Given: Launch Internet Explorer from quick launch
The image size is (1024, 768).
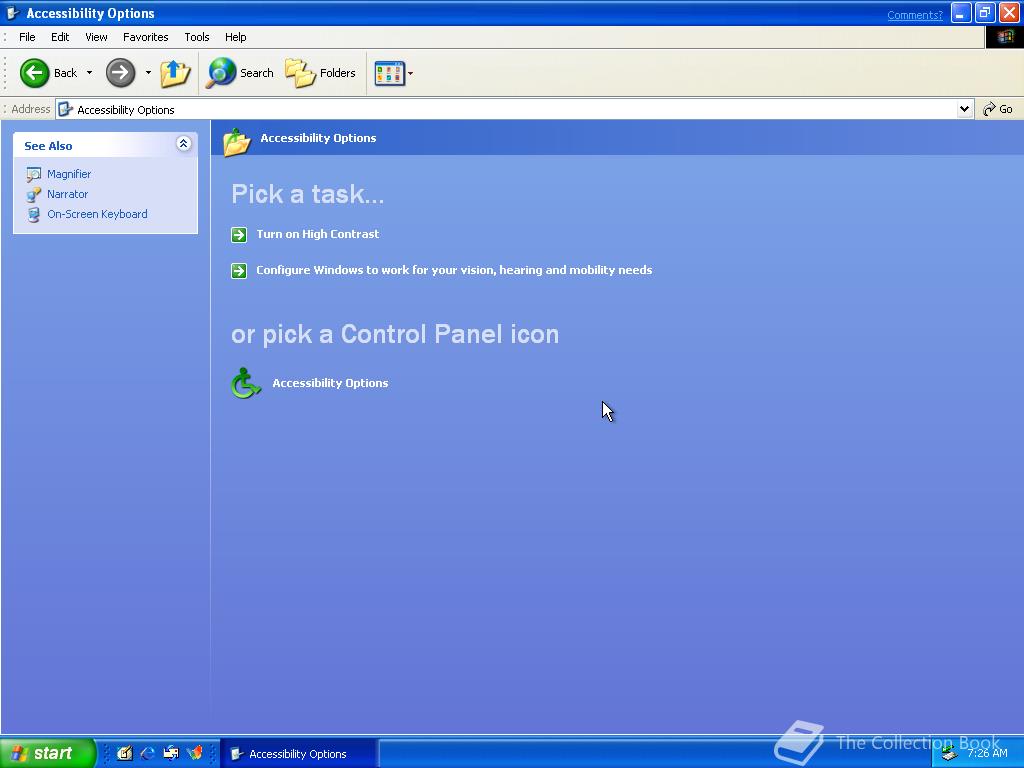Looking at the screenshot, I should [148, 753].
